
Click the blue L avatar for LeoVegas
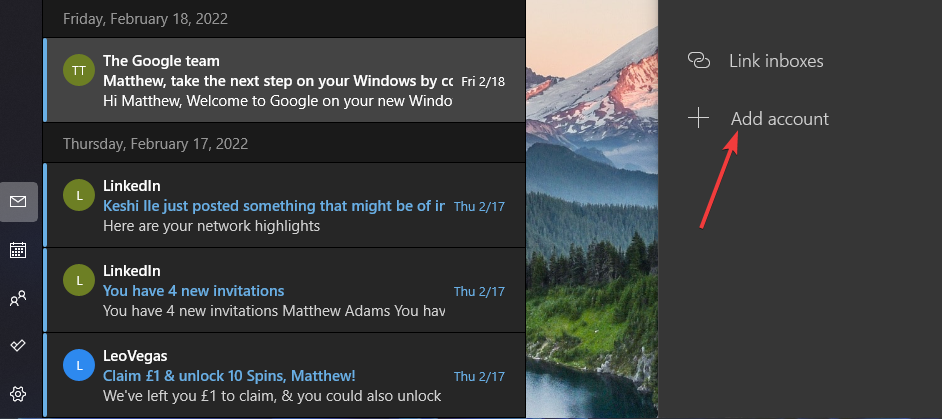pyautogui.click(x=78, y=366)
